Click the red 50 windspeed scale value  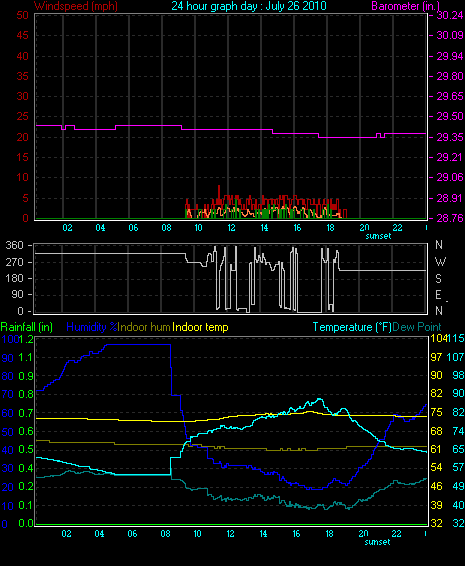[22, 15]
